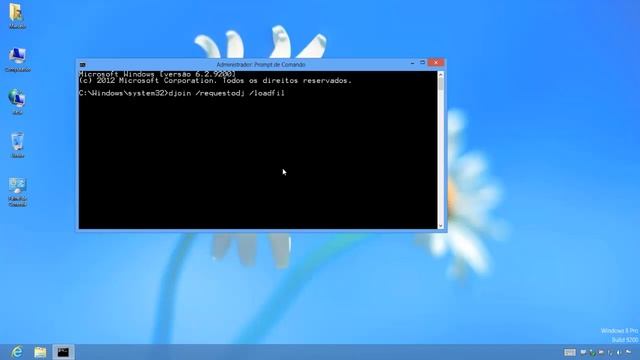The width and height of the screenshot is (640, 360).
Task: Open the touch keyboard tray icon
Action: tap(570, 352)
